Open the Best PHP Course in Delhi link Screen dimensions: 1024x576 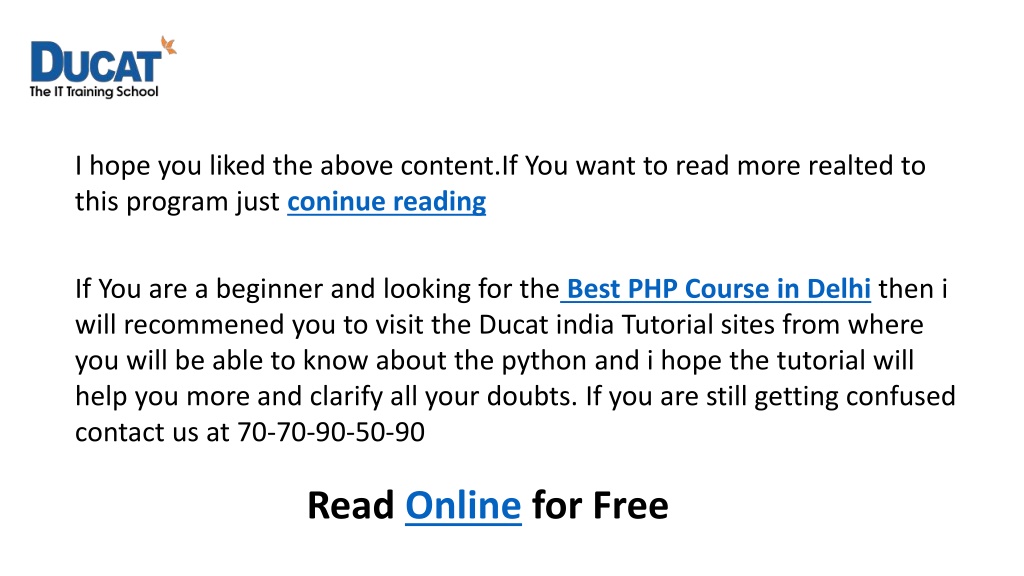coord(718,289)
